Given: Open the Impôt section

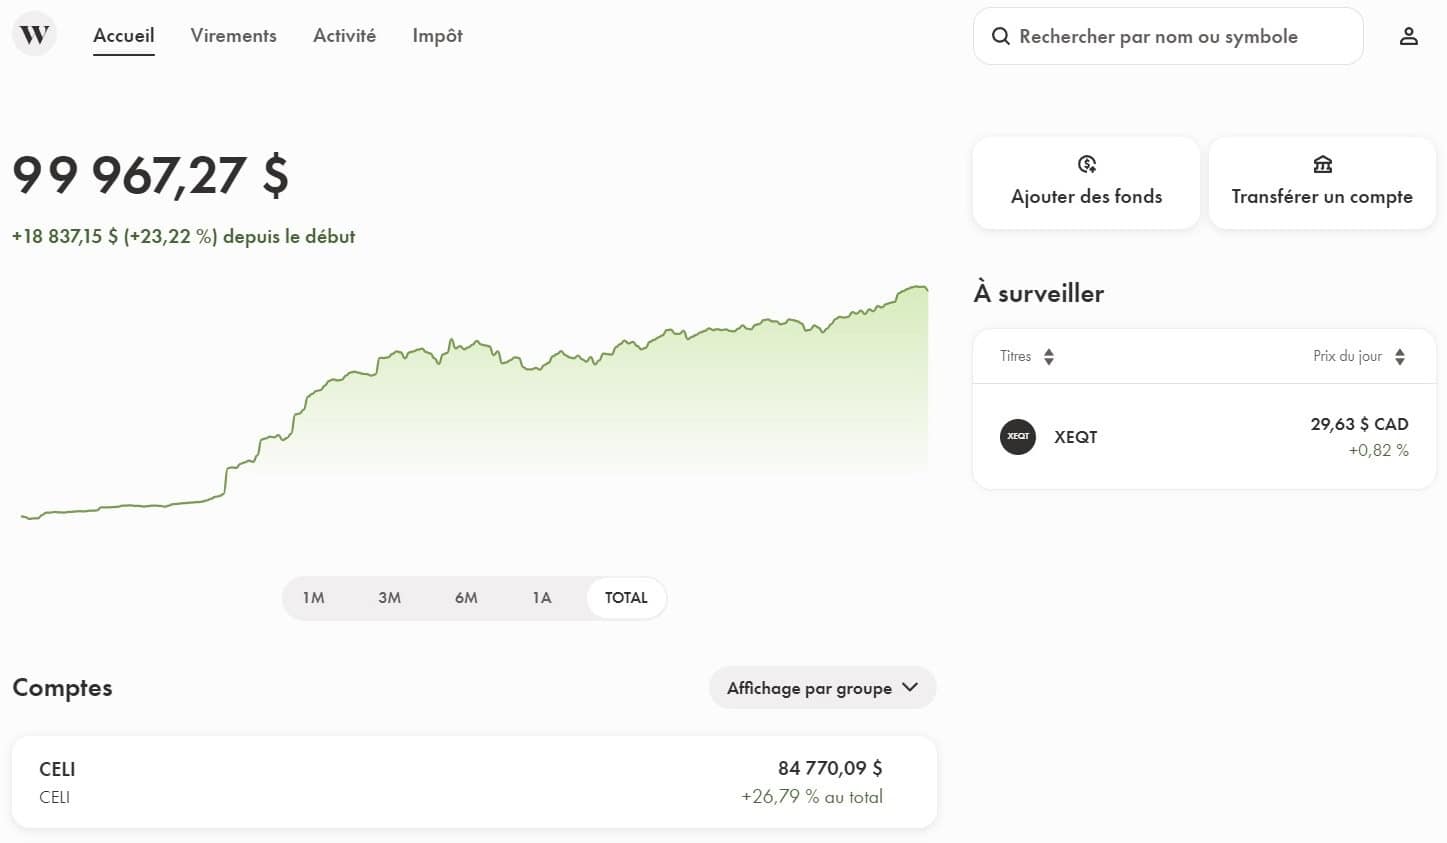Looking at the screenshot, I should (437, 36).
